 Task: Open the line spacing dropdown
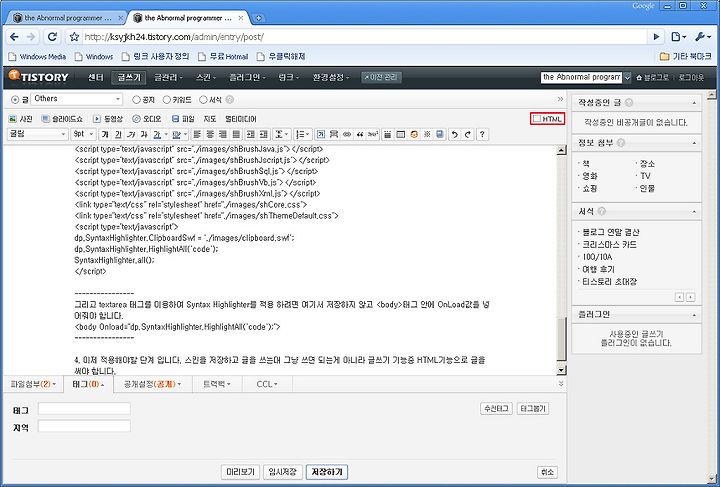click(x=281, y=134)
